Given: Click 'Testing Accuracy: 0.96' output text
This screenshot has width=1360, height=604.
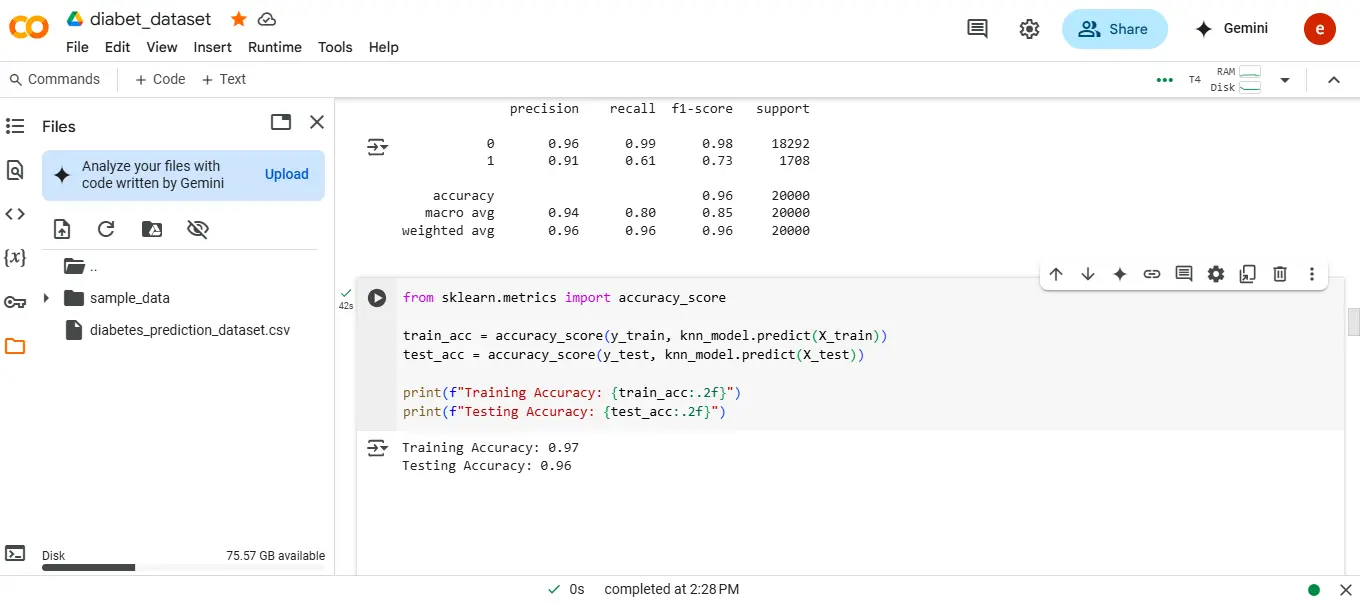Looking at the screenshot, I should pos(487,466).
